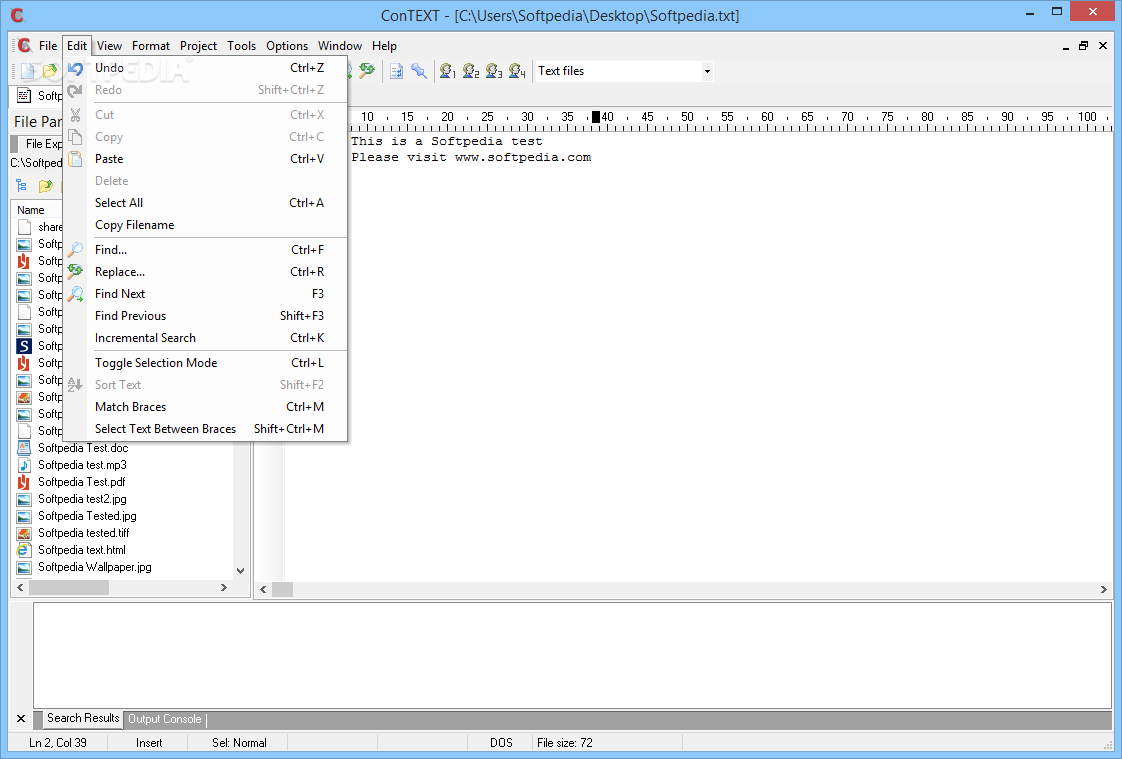Choose Find Next in the Edit menu

click(x=205, y=294)
